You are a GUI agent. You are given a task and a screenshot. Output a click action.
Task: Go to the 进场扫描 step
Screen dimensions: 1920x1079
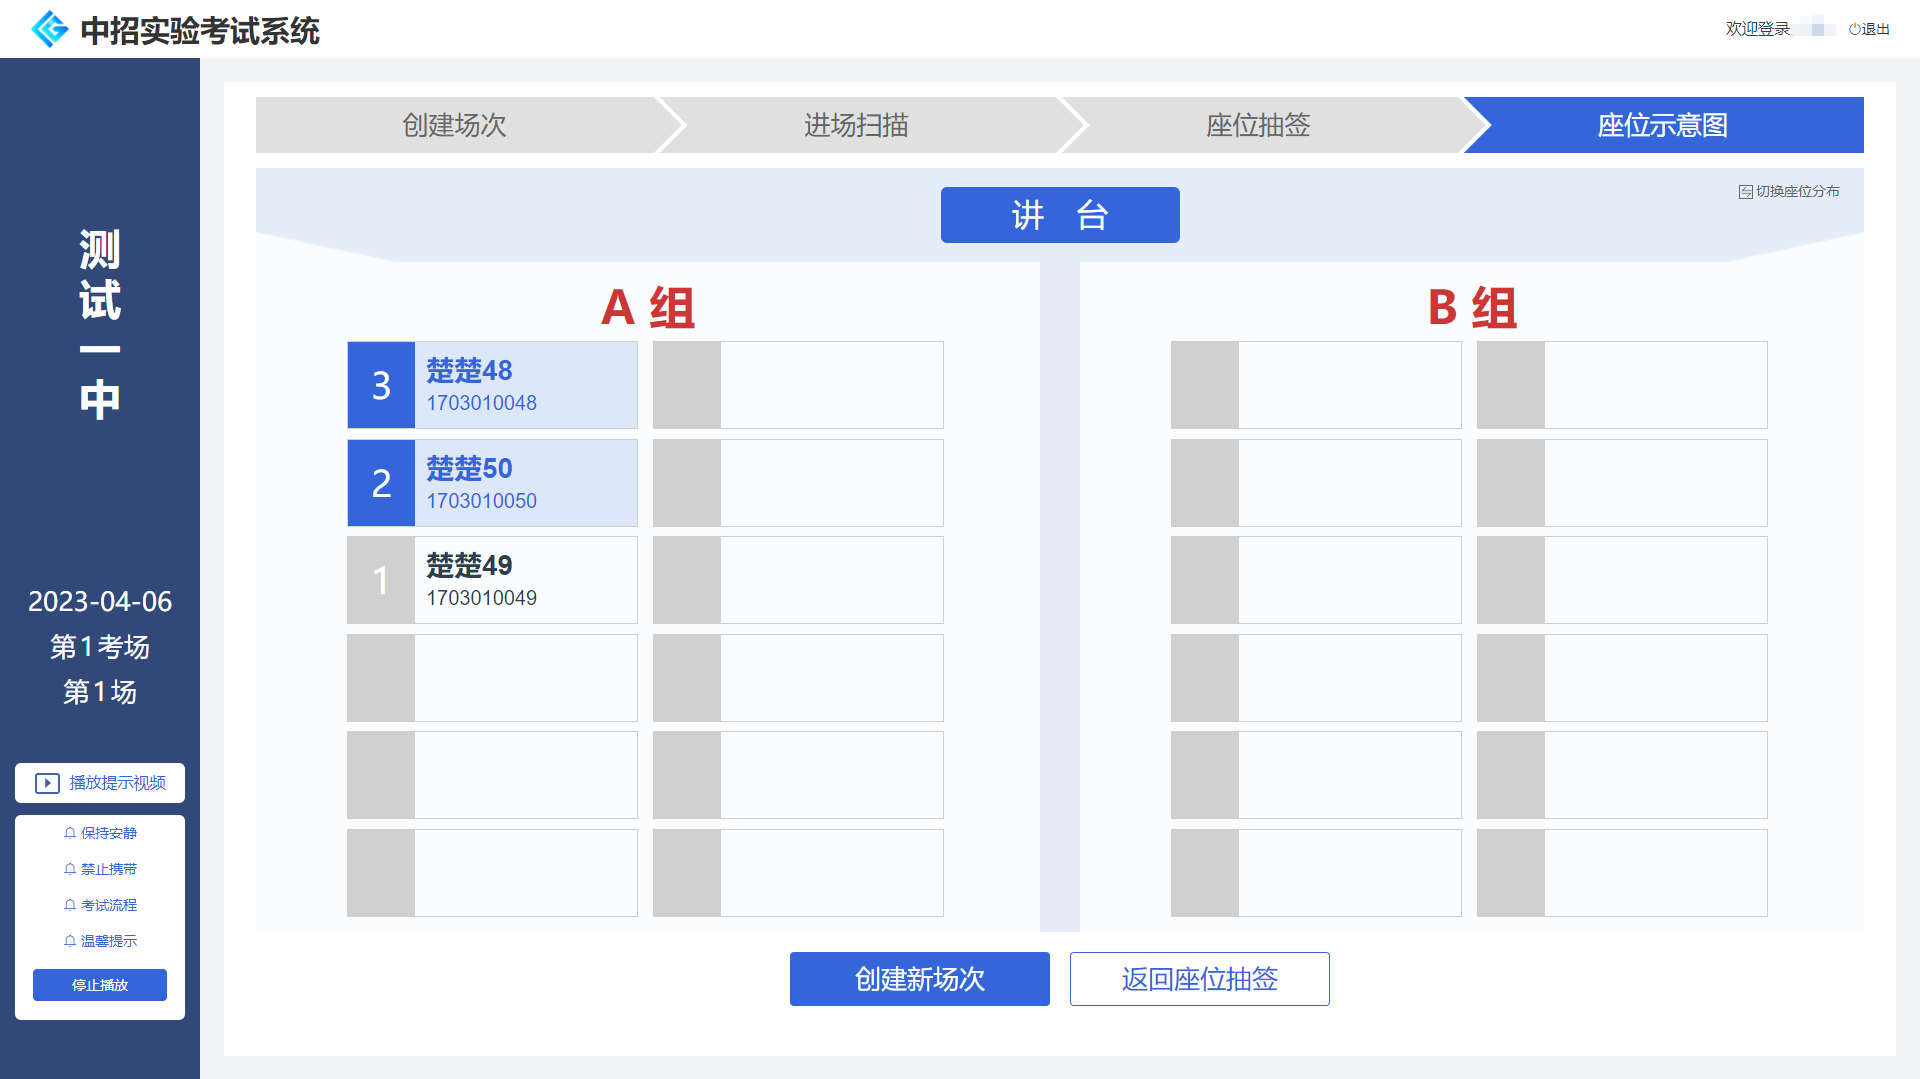pos(857,125)
